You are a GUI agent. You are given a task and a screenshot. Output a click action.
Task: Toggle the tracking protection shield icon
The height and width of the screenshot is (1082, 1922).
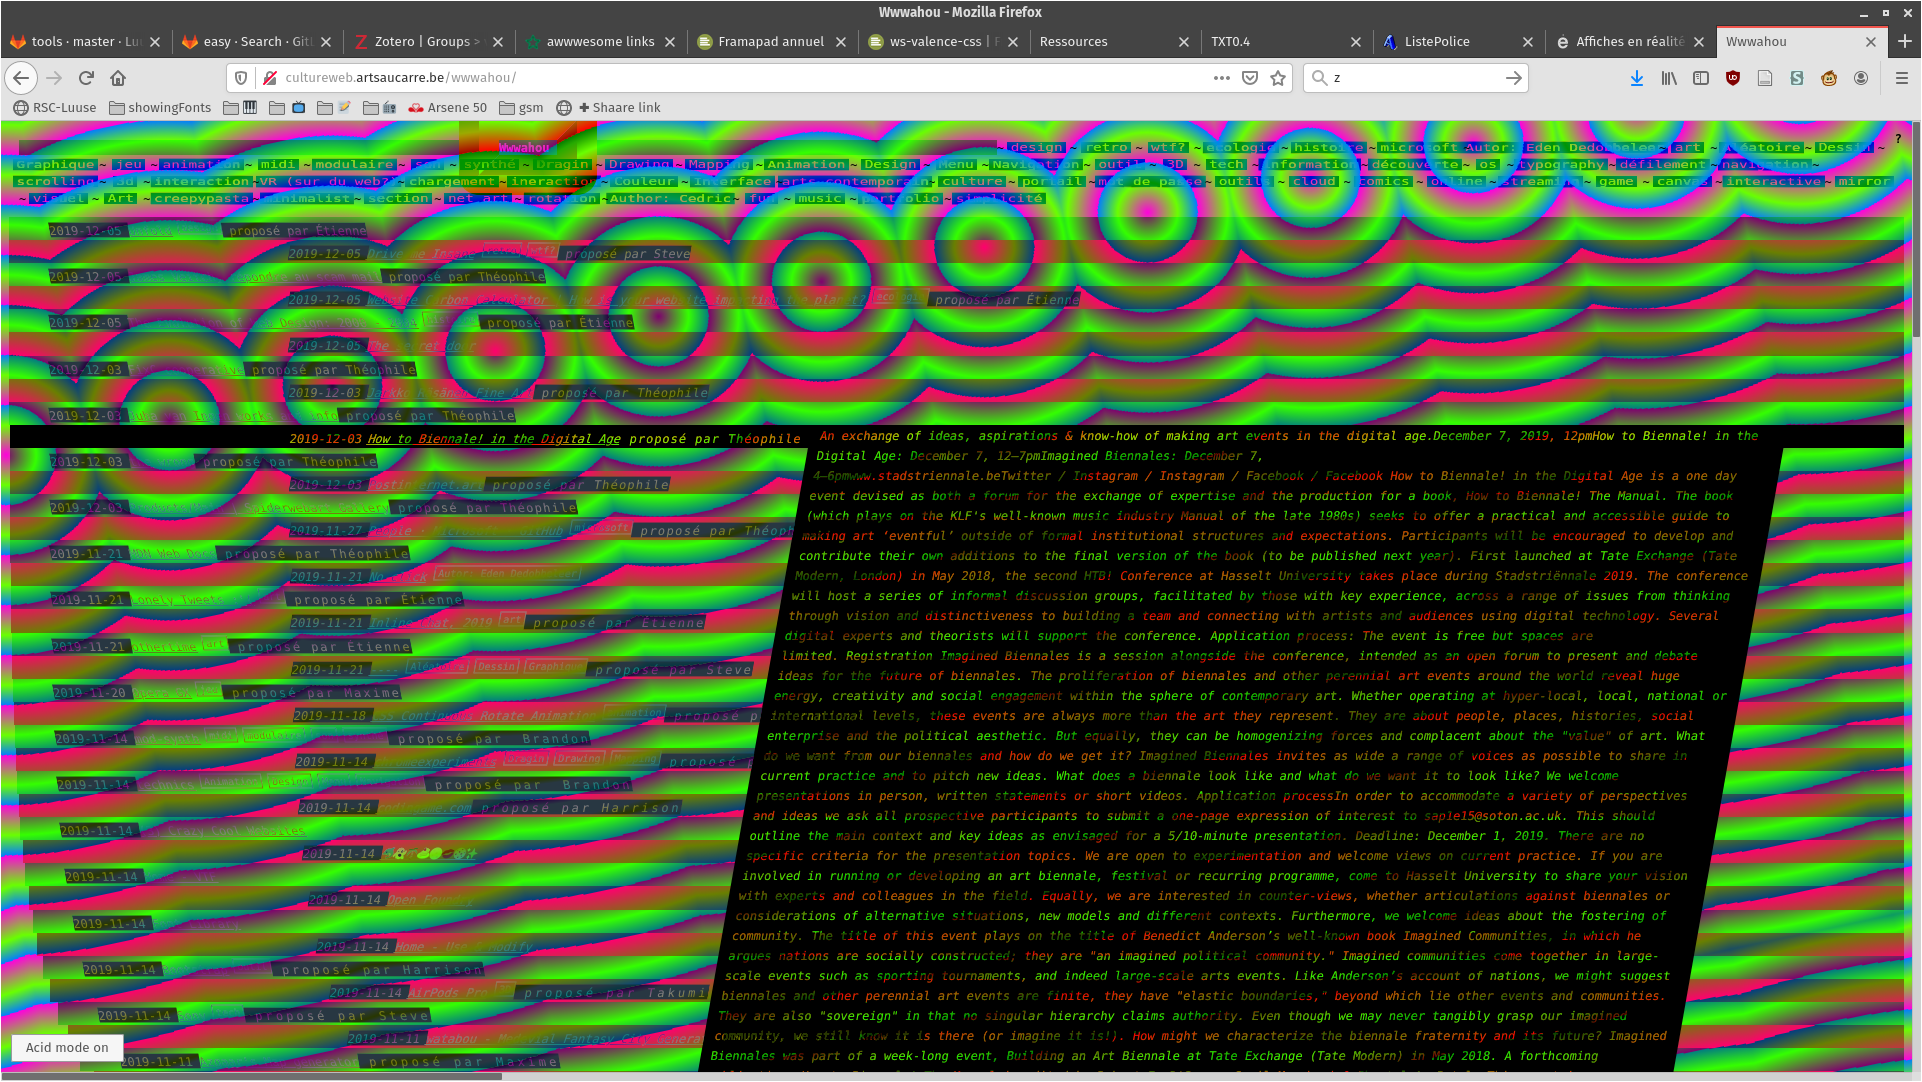241,78
